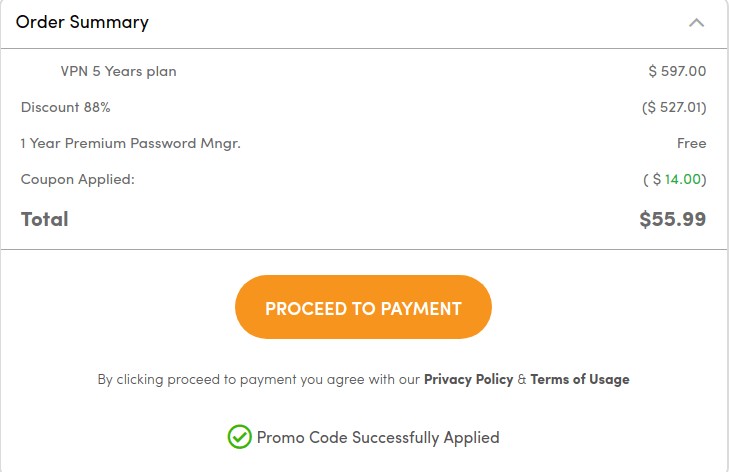The width and height of the screenshot is (729, 472).
Task: Click the ampersand between policy links
Action: tap(521, 379)
